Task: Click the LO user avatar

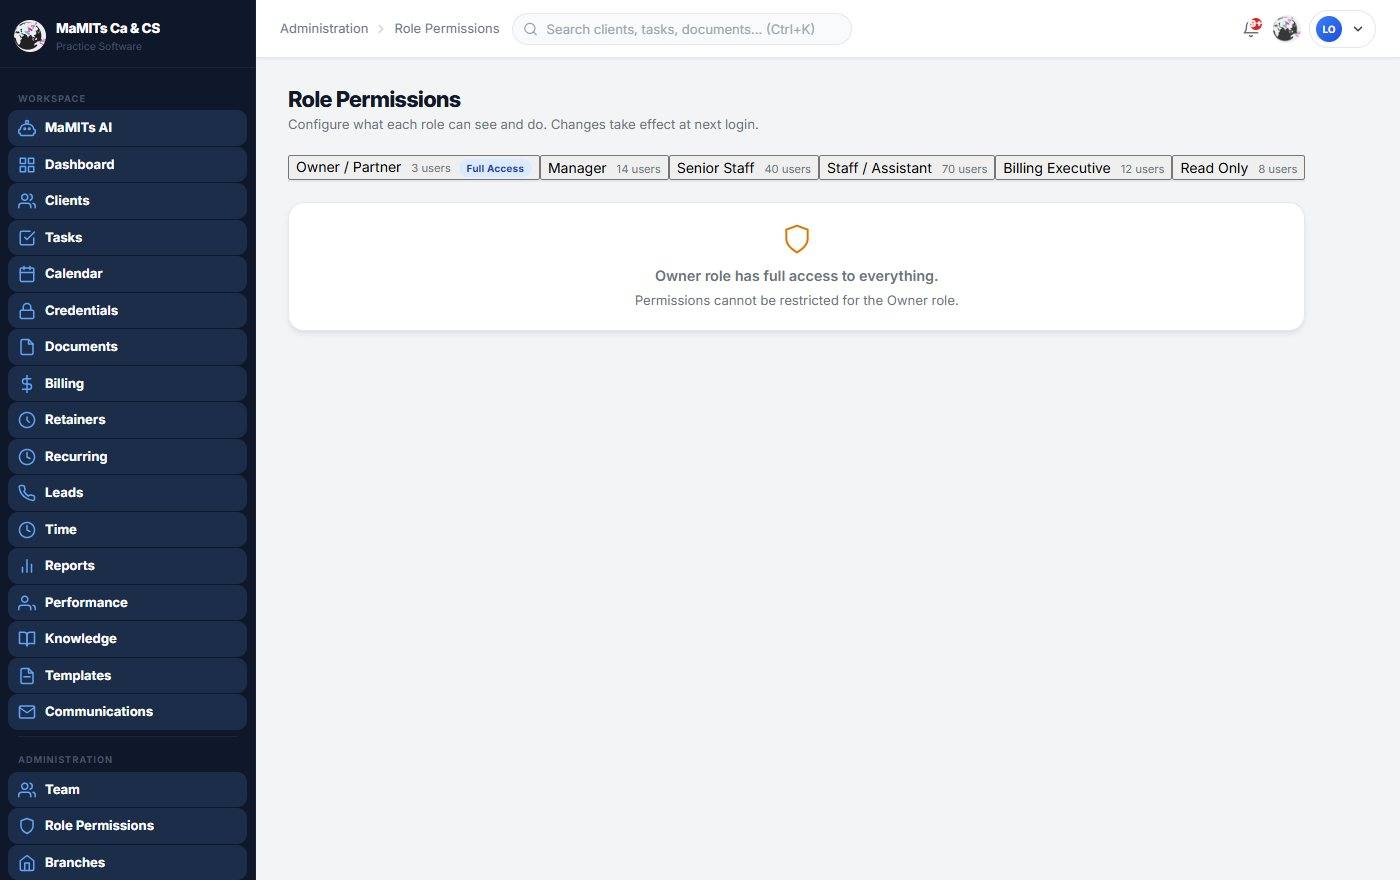Action: (x=1328, y=29)
